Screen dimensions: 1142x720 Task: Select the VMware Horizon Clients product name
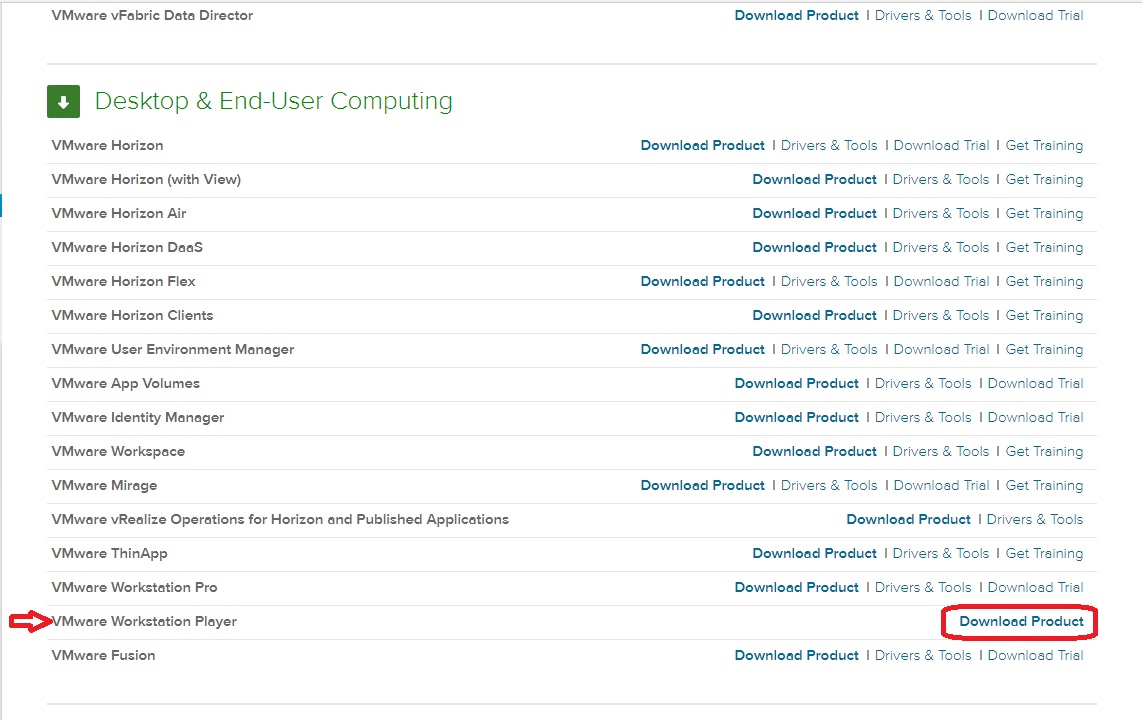pyautogui.click(x=133, y=316)
